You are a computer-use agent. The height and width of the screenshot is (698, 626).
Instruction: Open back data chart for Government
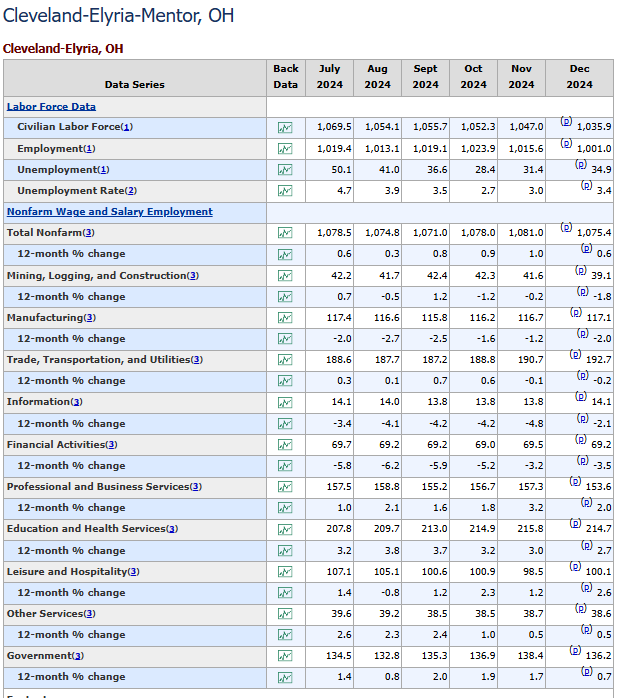click(x=285, y=656)
